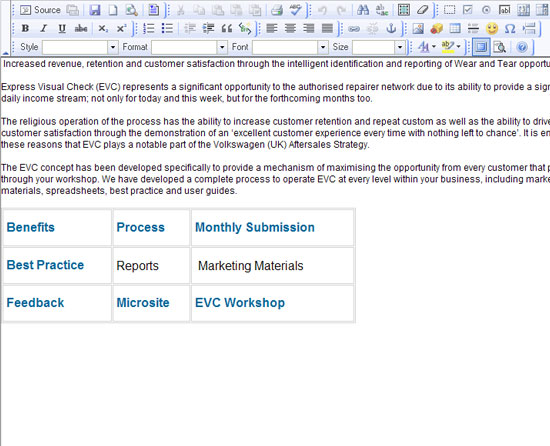Select the Size combo box field
The width and height of the screenshot is (550, 446).
point(378,47)
